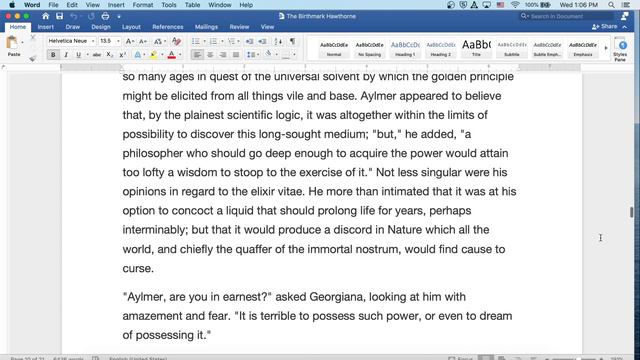Screen dimensions: 640x360
Task: Save the document with the floppy disk icon
Action: click(60, 16)
